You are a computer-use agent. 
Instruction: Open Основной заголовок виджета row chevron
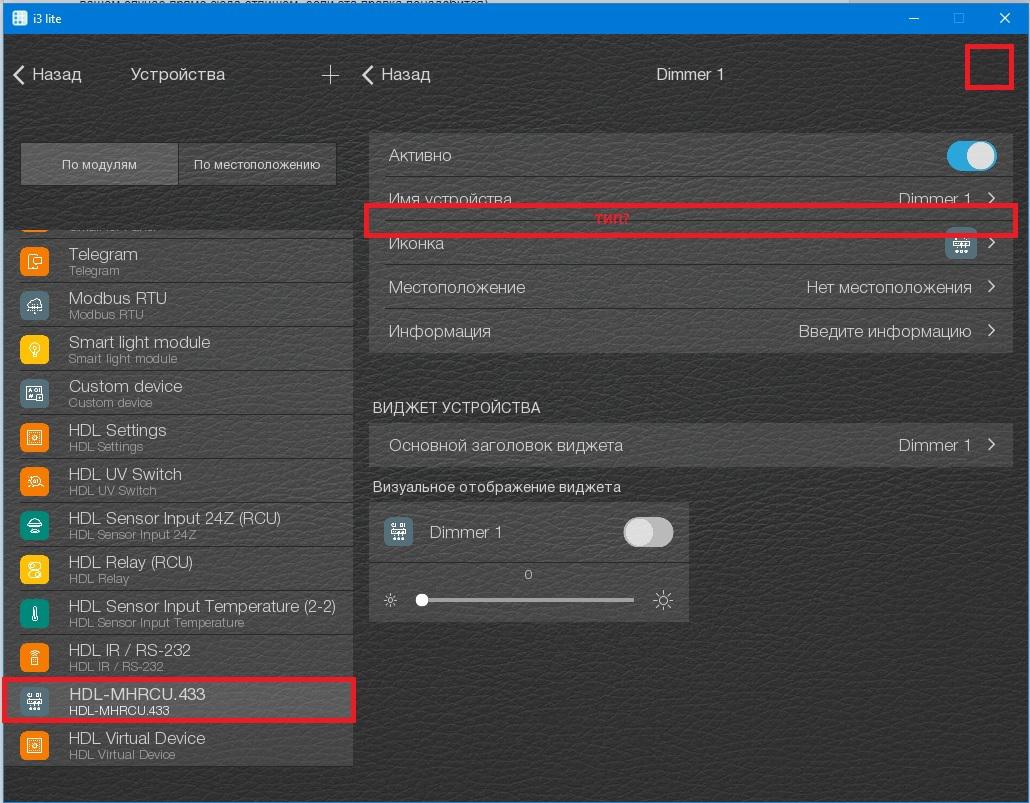click(x=991, y=445)
